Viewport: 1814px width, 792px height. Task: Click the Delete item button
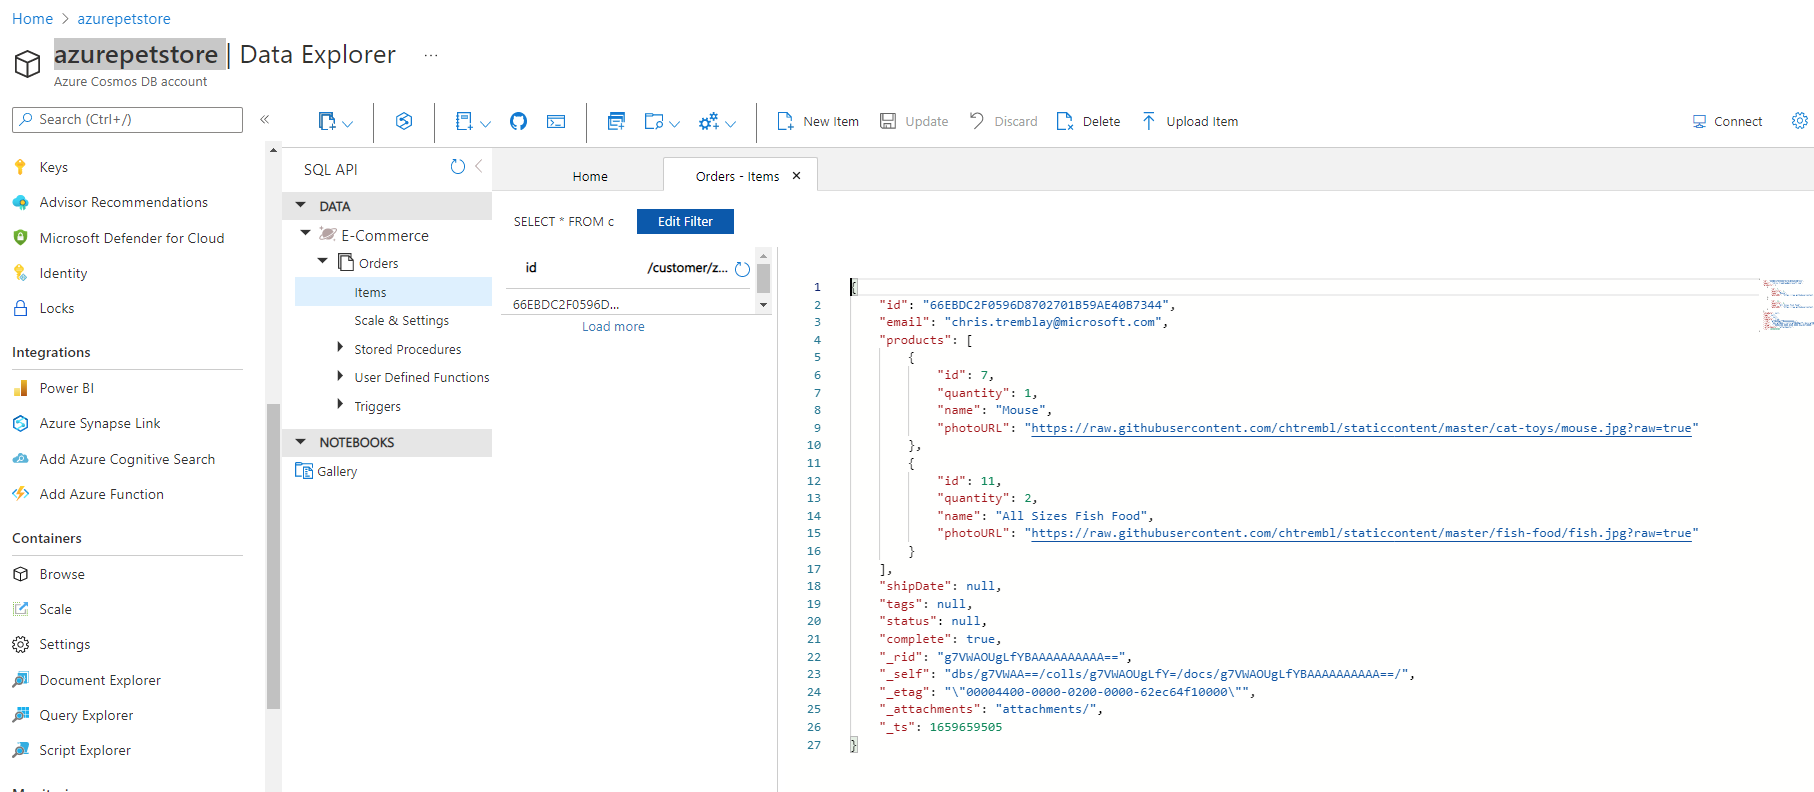click(1089, 121)
